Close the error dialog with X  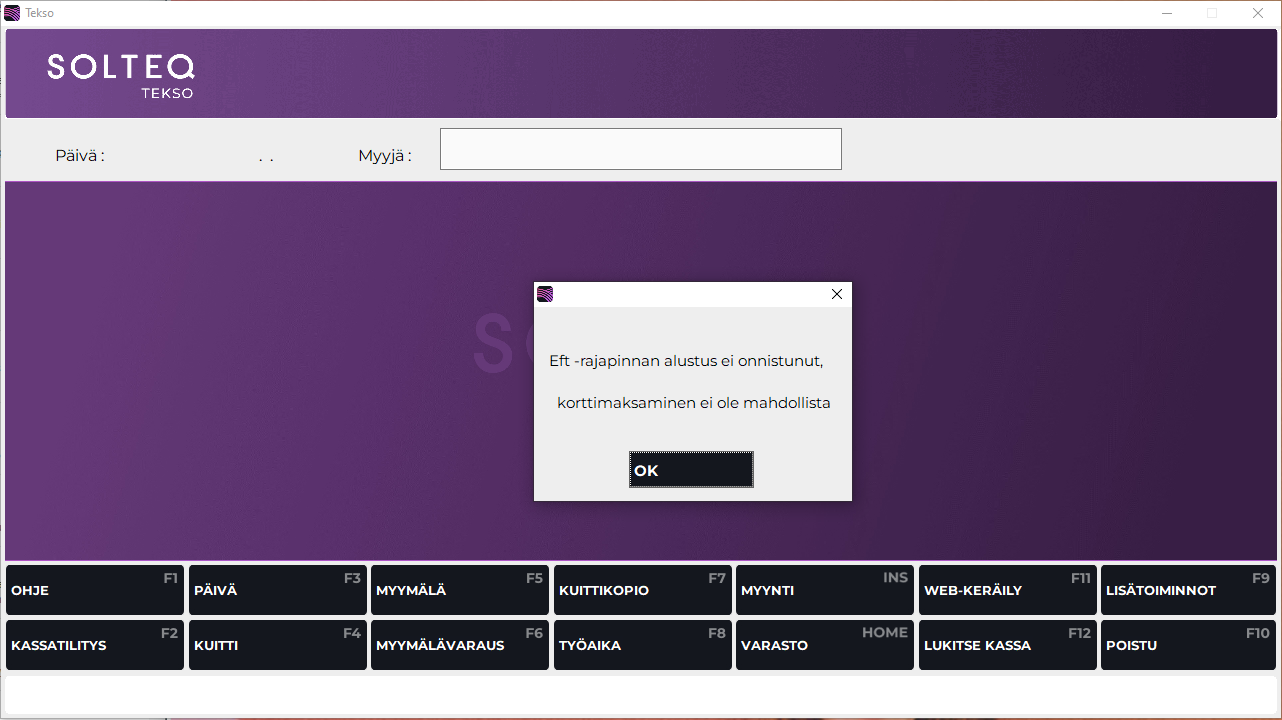click(837, 294)
